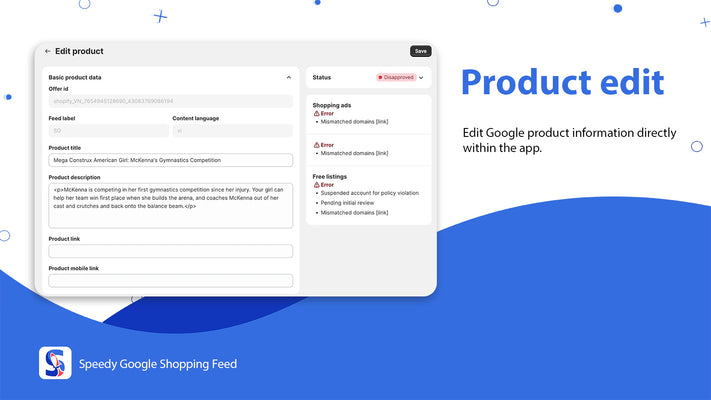Click the Offer id field
Viewport: 711px width, 400px height.
click(170, 101)
